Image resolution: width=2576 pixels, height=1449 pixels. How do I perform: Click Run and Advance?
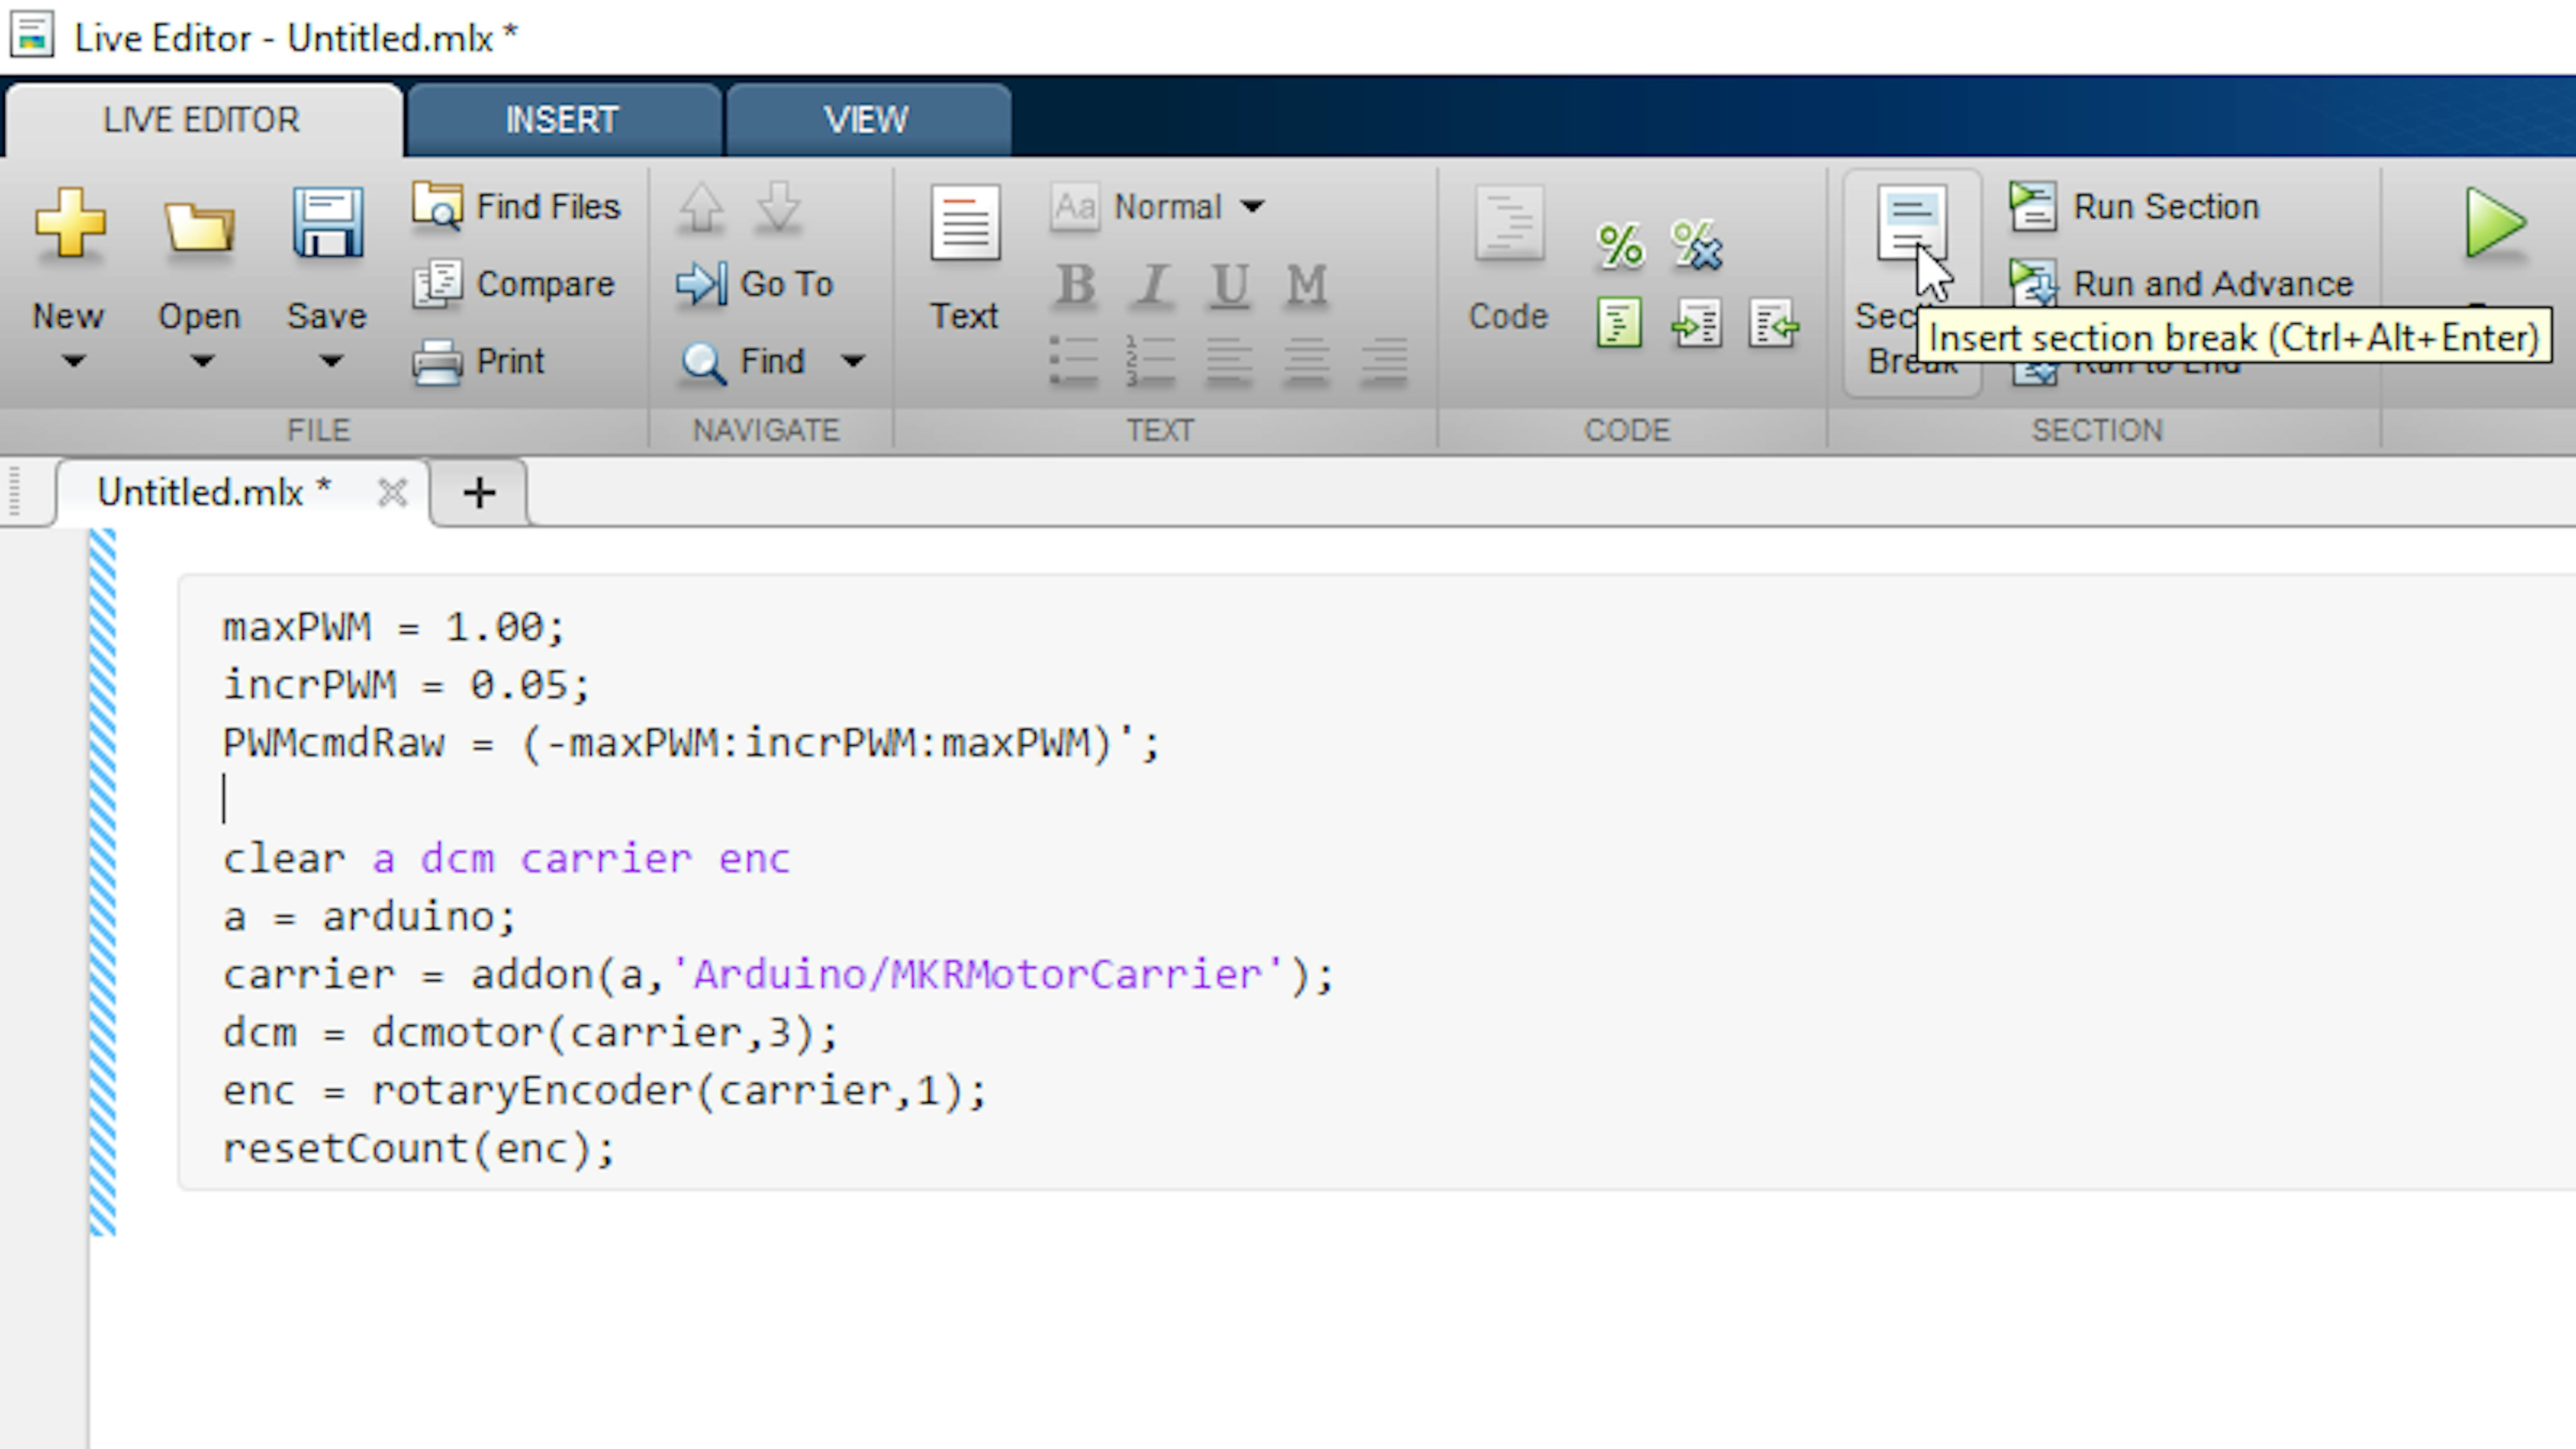click(2182, 284)
